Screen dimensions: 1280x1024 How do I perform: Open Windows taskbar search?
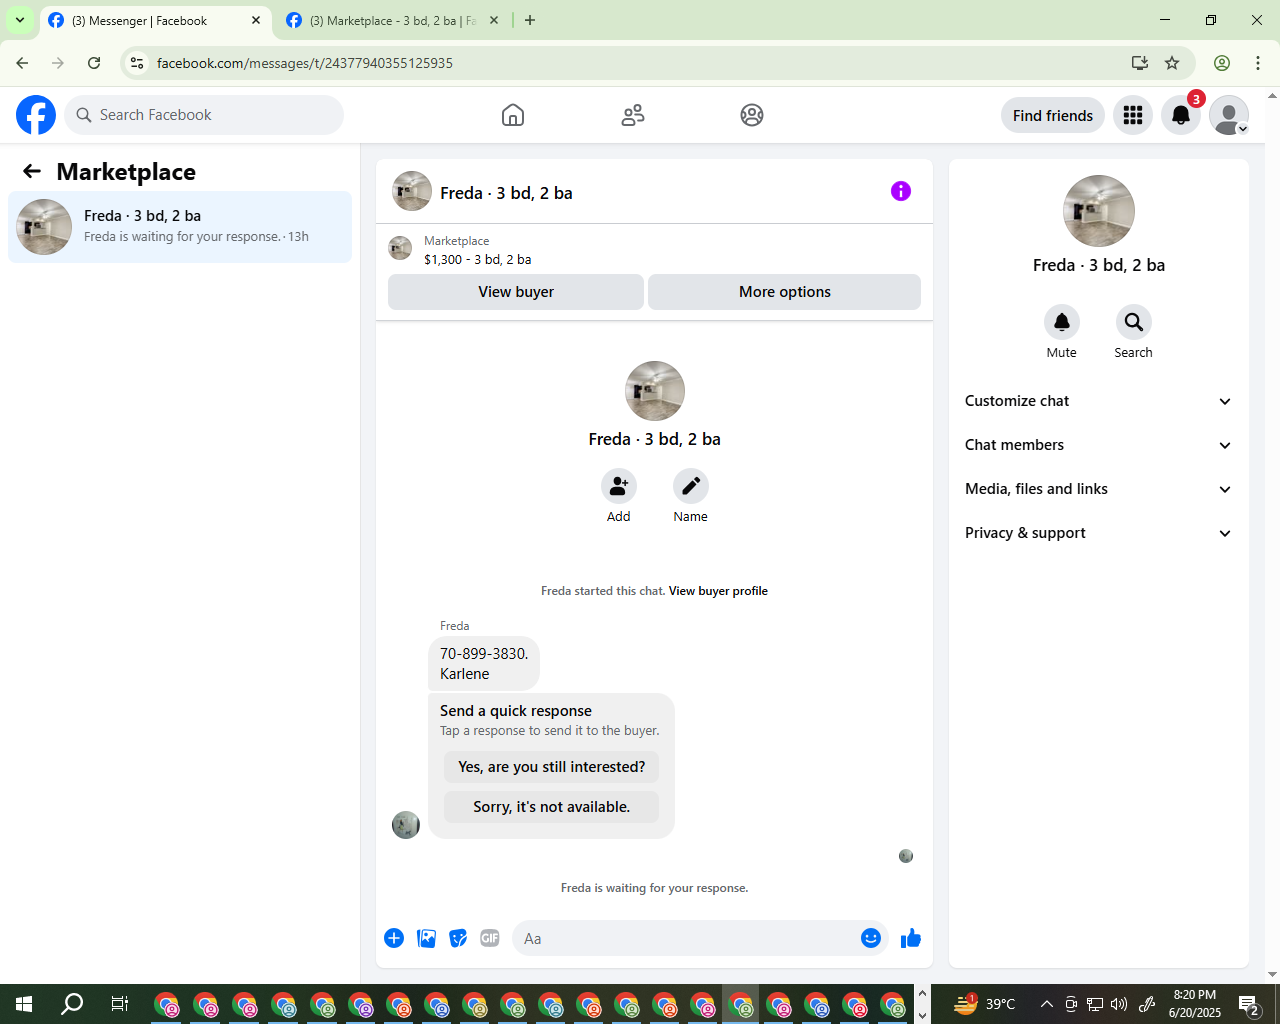tap(72, 1004)
